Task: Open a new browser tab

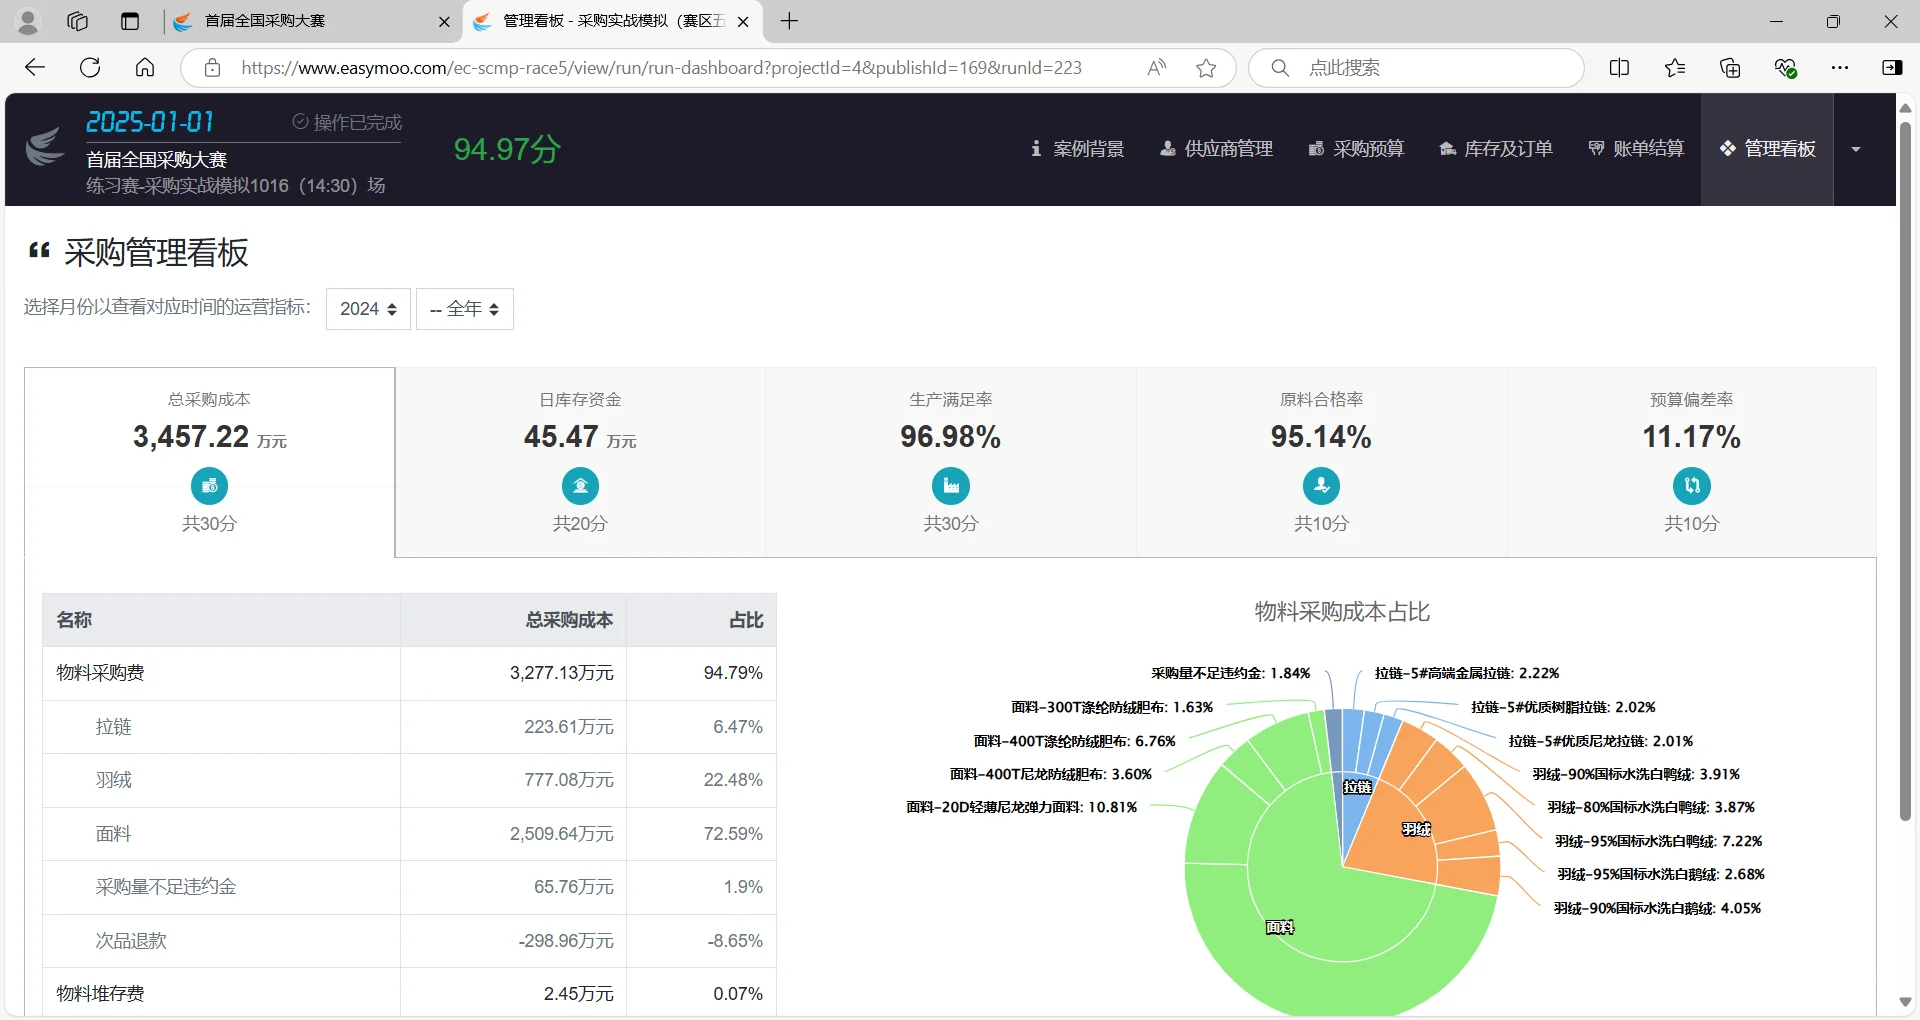Action: [789, 21]
